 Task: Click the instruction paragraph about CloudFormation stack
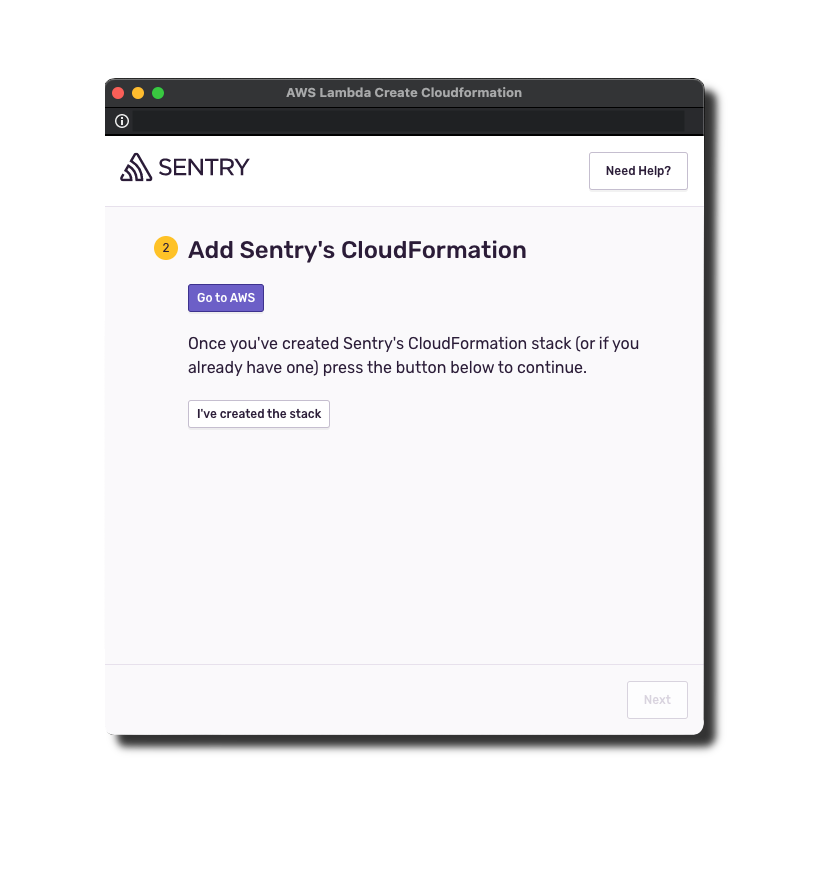point(413,355)
